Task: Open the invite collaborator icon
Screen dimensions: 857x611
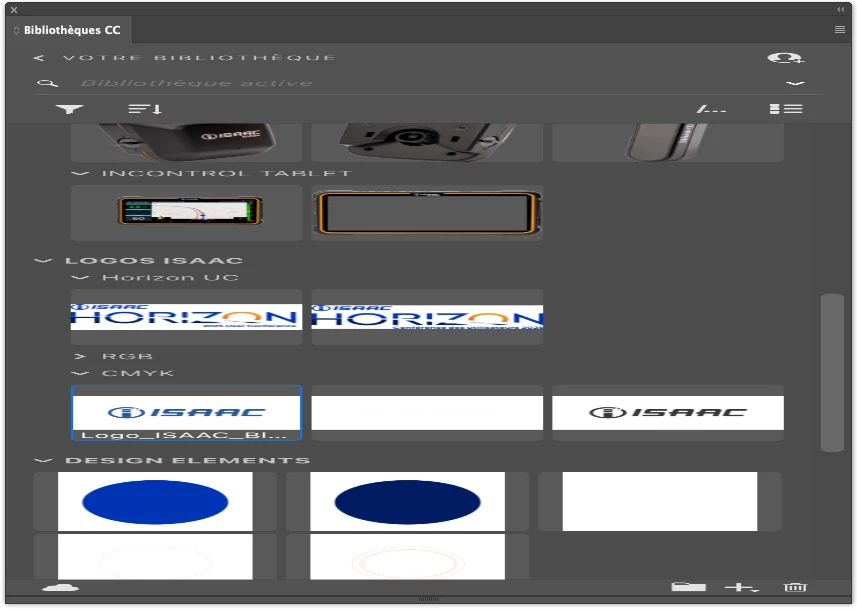Action: [785, 58]
